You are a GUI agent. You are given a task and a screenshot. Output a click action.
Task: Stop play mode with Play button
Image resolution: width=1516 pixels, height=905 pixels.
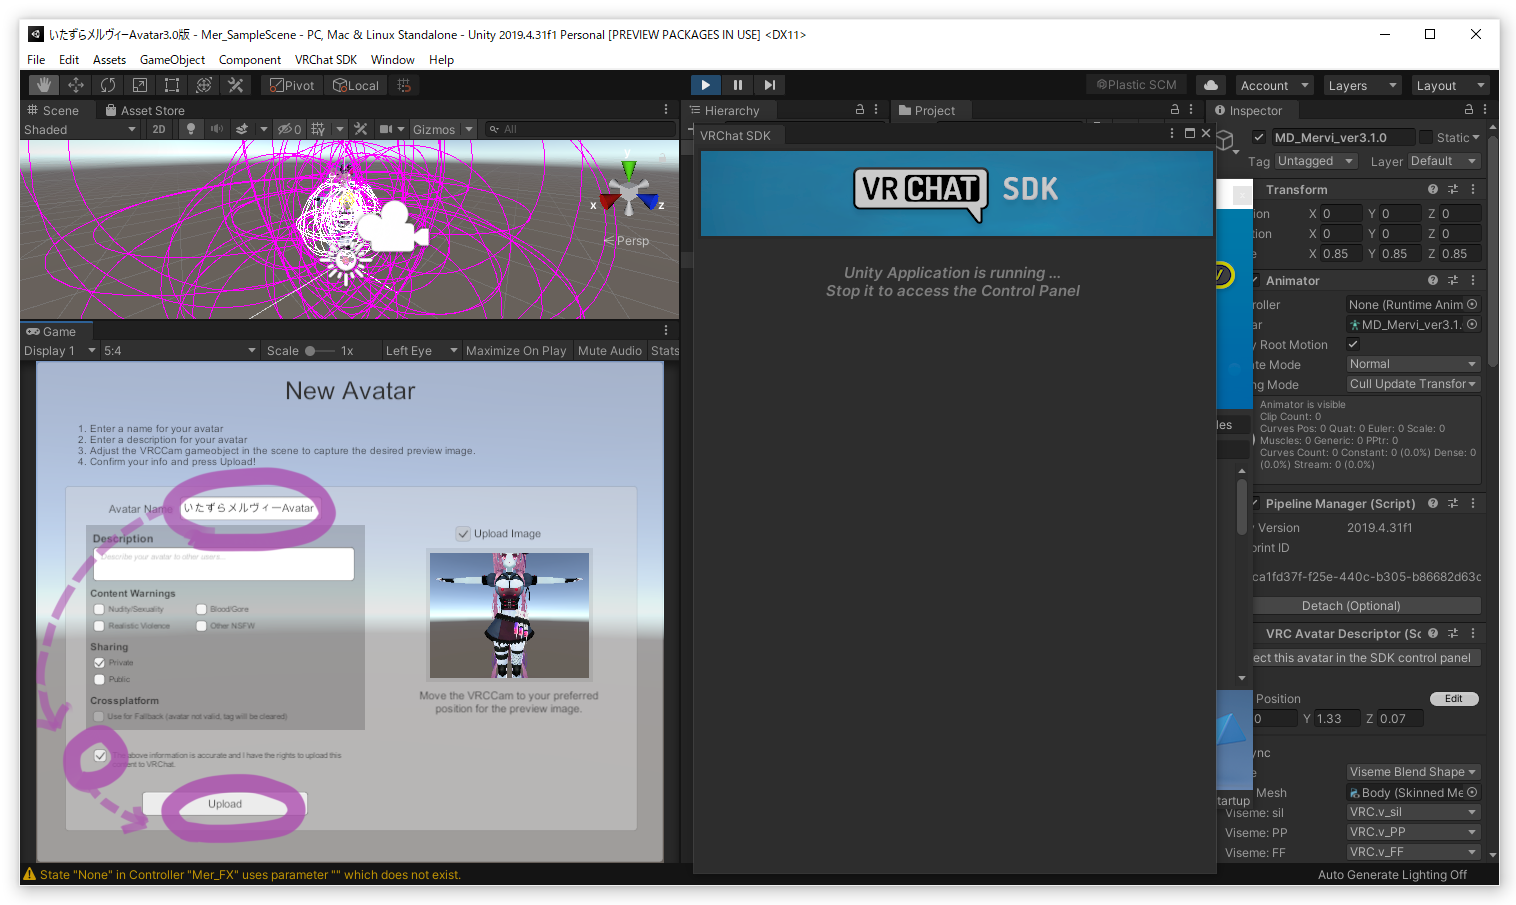click(x=705, y=85)
